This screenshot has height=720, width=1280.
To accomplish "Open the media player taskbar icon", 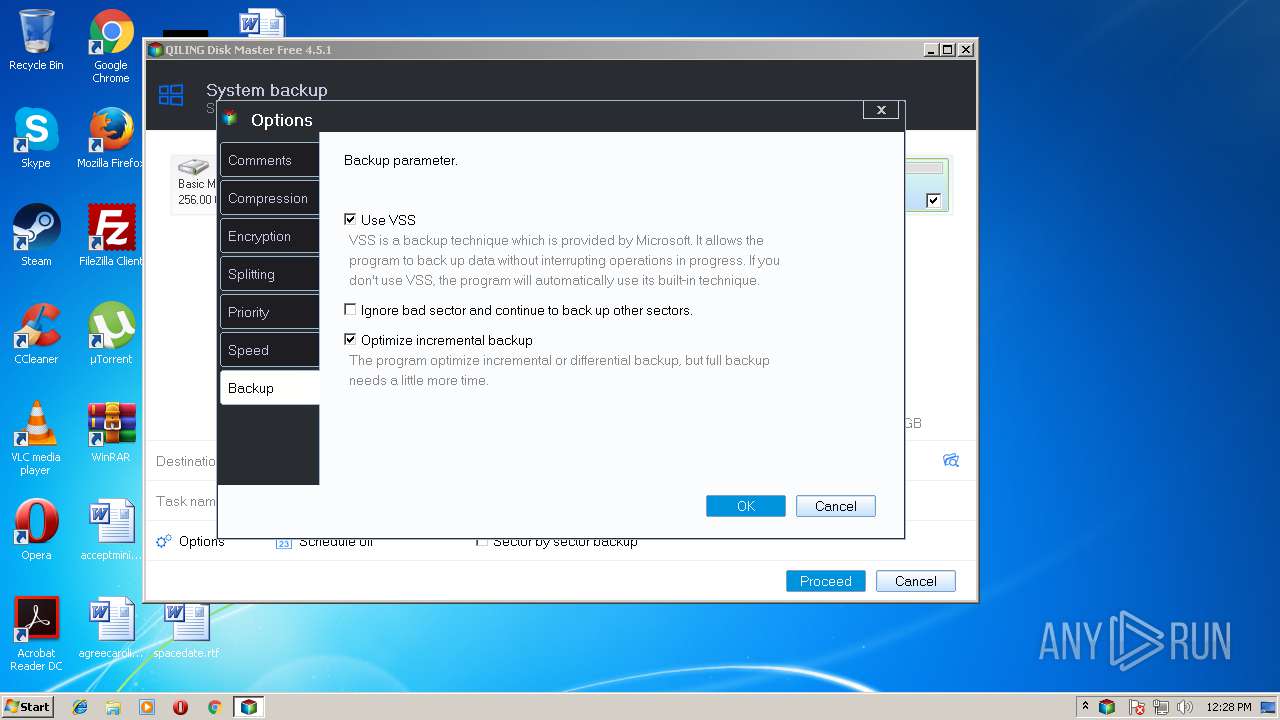I will click(x=147, y=707).
